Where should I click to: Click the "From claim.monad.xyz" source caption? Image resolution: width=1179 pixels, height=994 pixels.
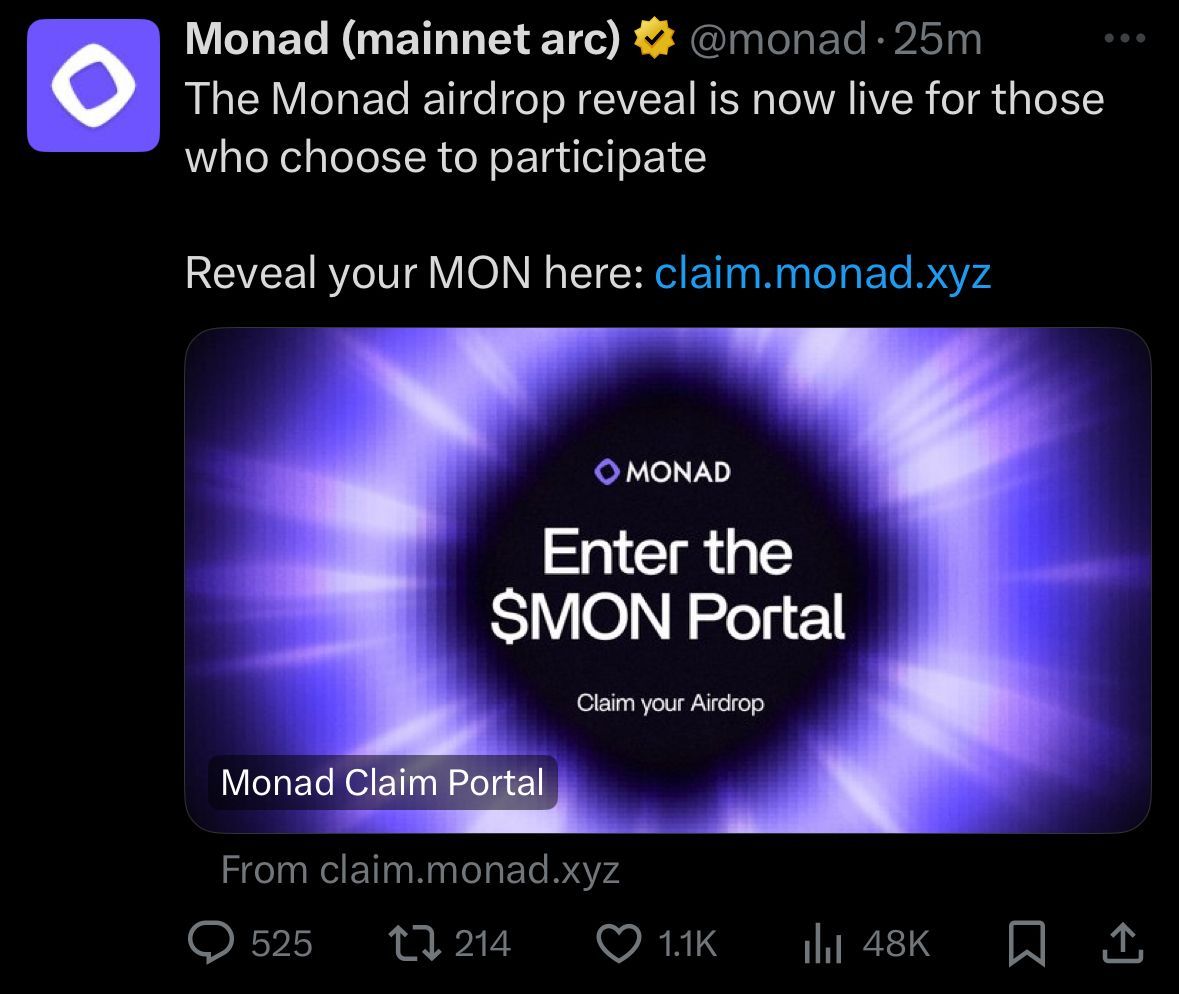click(420, 869)
